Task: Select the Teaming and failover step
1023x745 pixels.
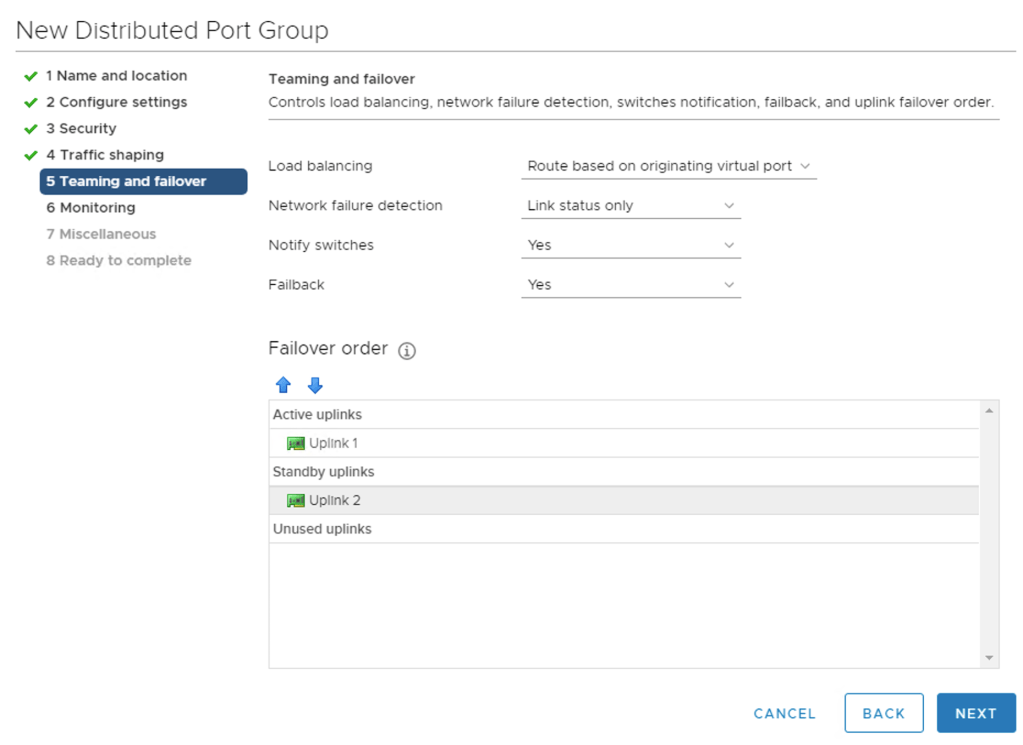Action: tap(126, 181)
